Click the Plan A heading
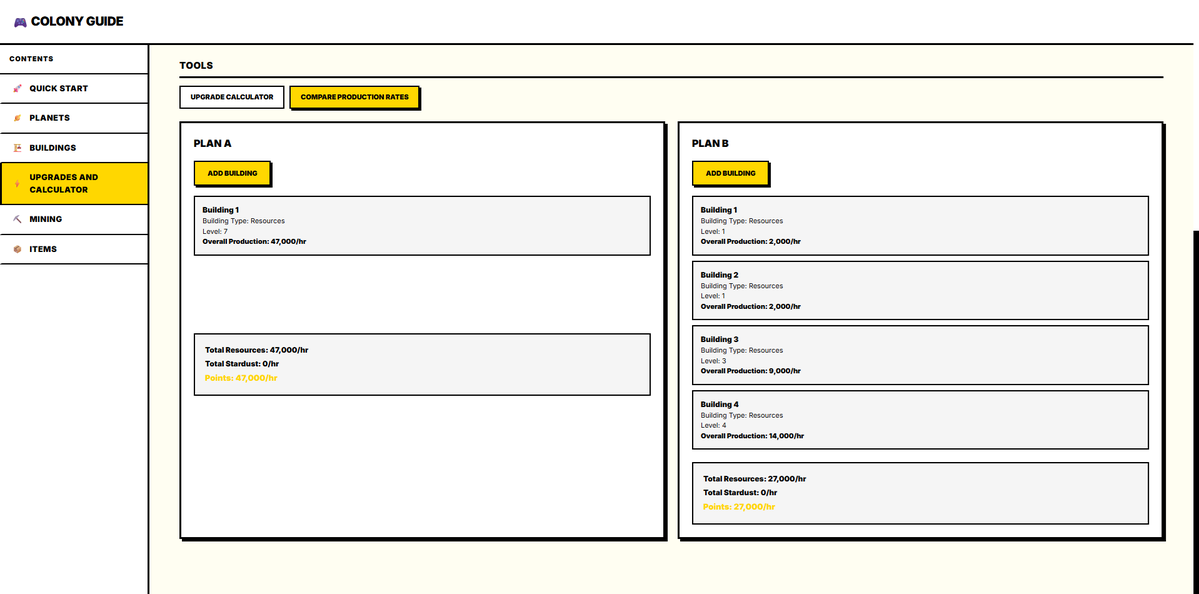Viewport: 1199px width, 594px height. click(x=213, y=143)
